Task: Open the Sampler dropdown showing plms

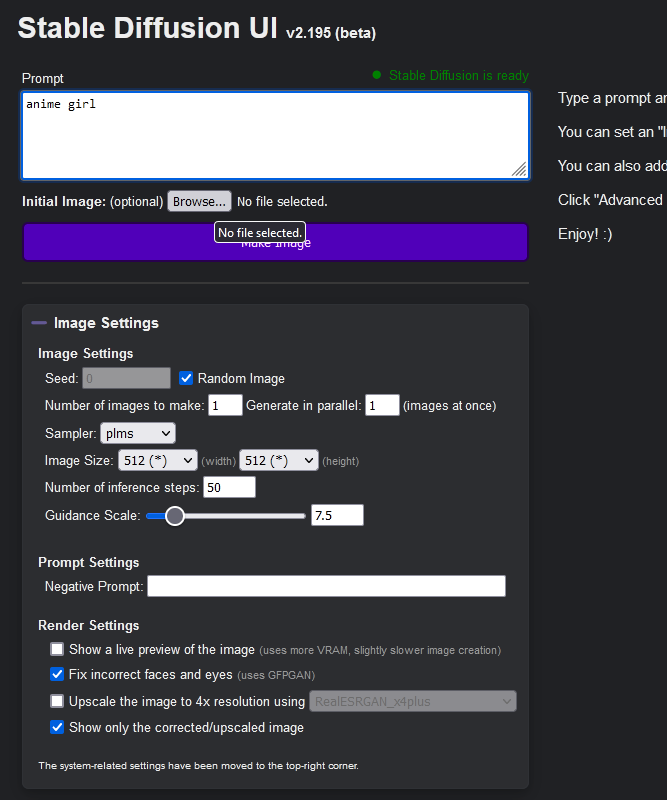Action: [x=138, y=433]
